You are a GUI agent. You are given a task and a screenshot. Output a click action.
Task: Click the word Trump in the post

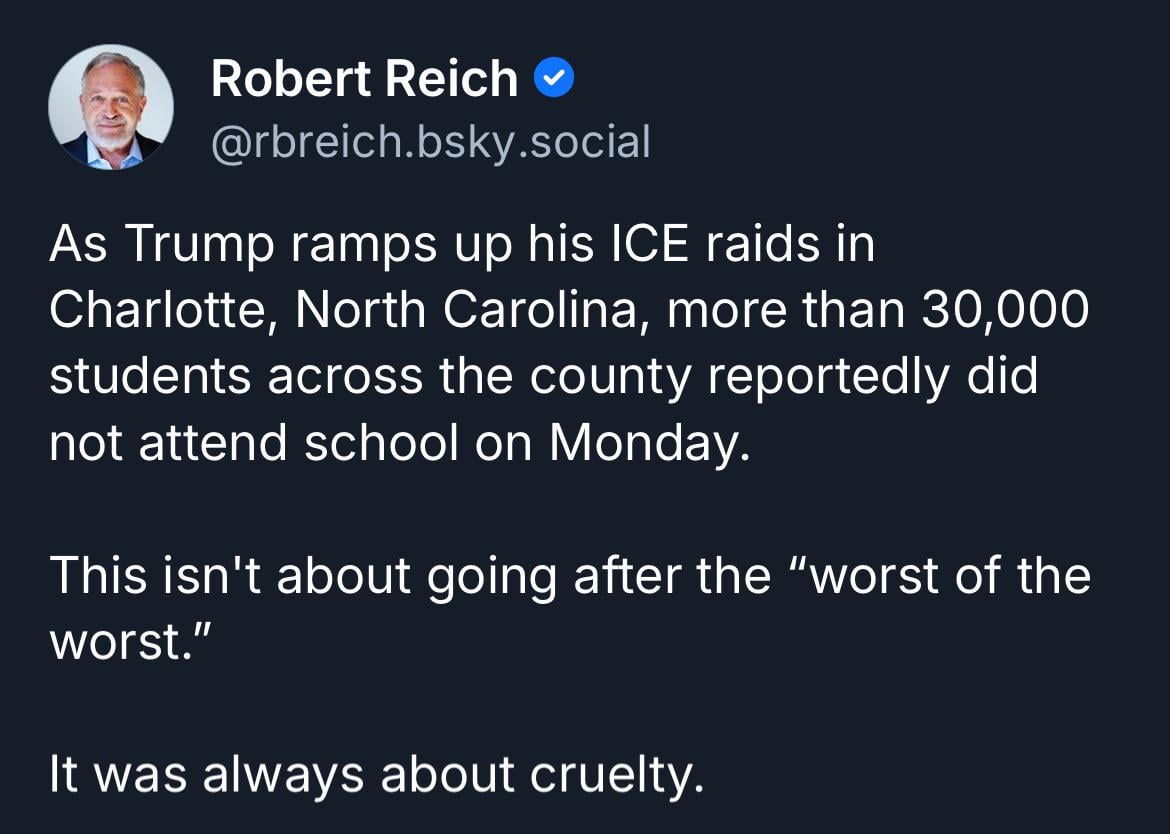(198, 245)
